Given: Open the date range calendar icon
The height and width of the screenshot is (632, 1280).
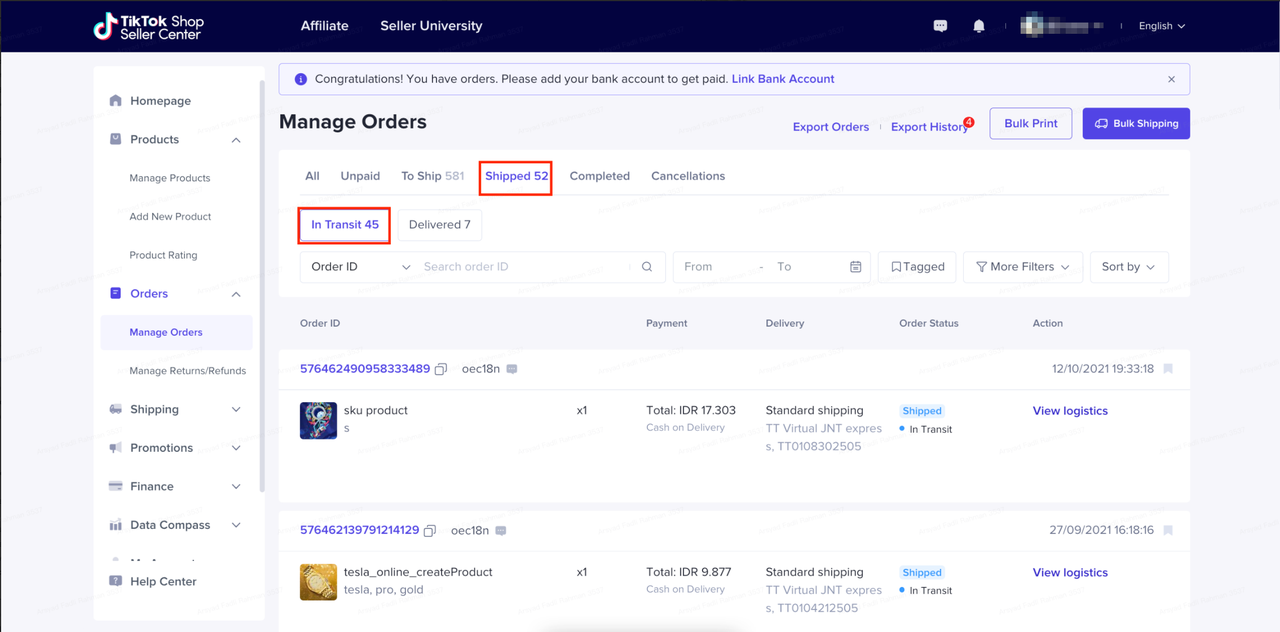Looking at the screenshot, I should [856, 267].
